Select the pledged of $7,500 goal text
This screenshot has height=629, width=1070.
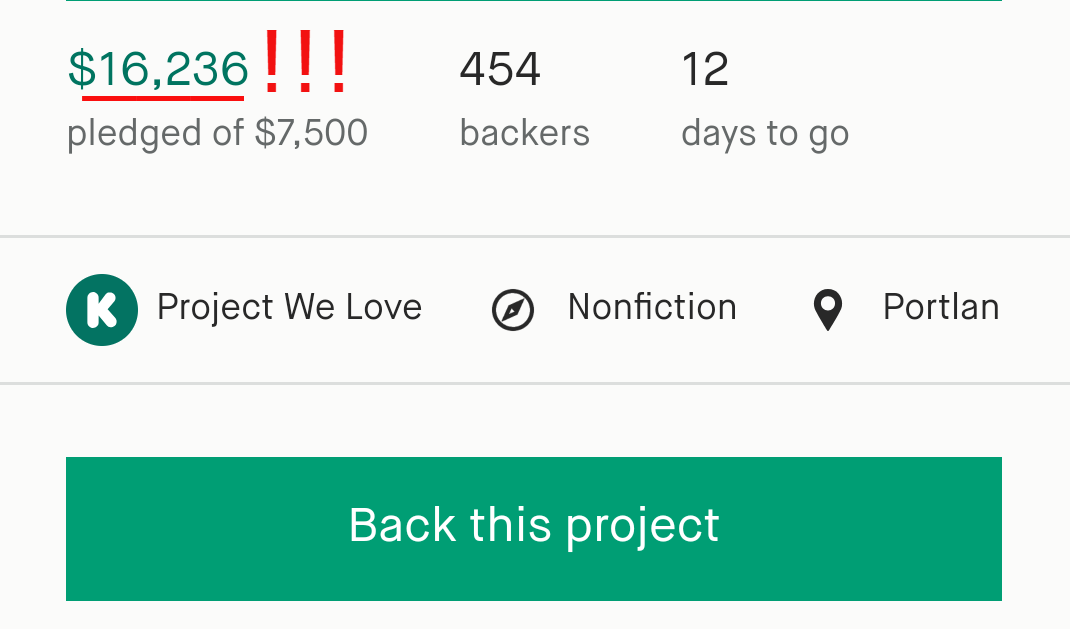(217, 133)
